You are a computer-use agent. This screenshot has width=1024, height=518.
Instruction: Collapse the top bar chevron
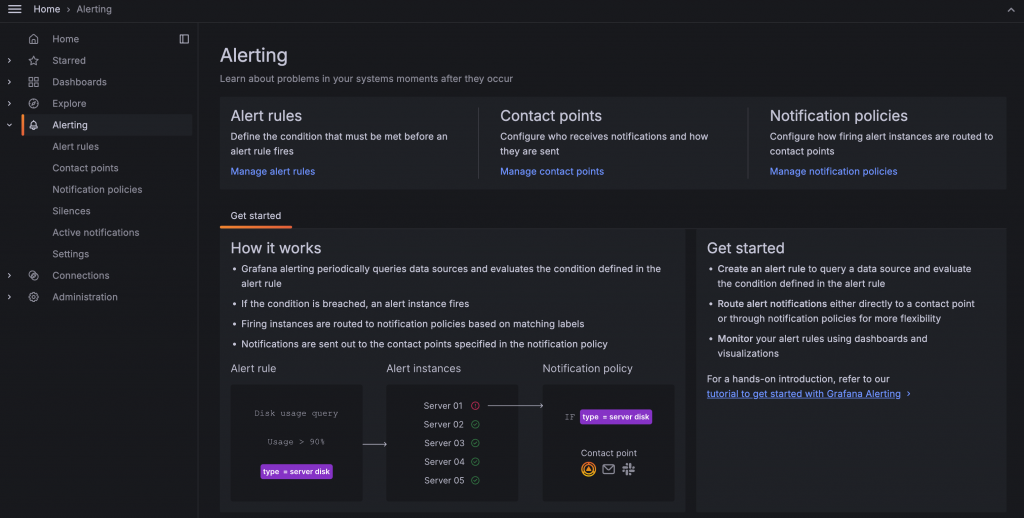1010,9
